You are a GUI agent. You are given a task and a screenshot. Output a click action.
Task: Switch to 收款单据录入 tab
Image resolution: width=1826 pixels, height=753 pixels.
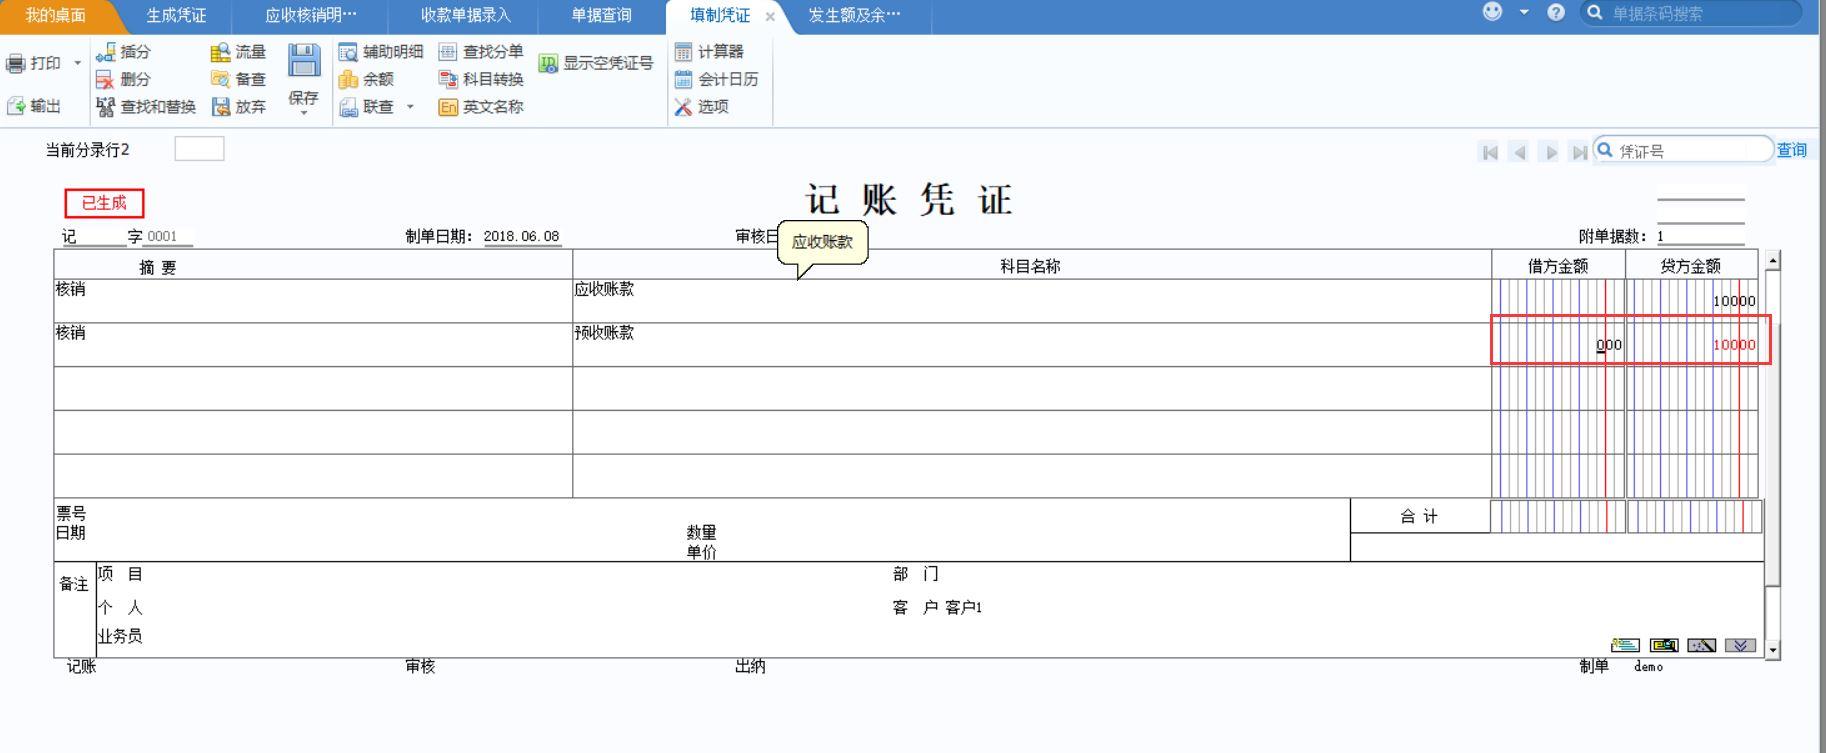465,15
